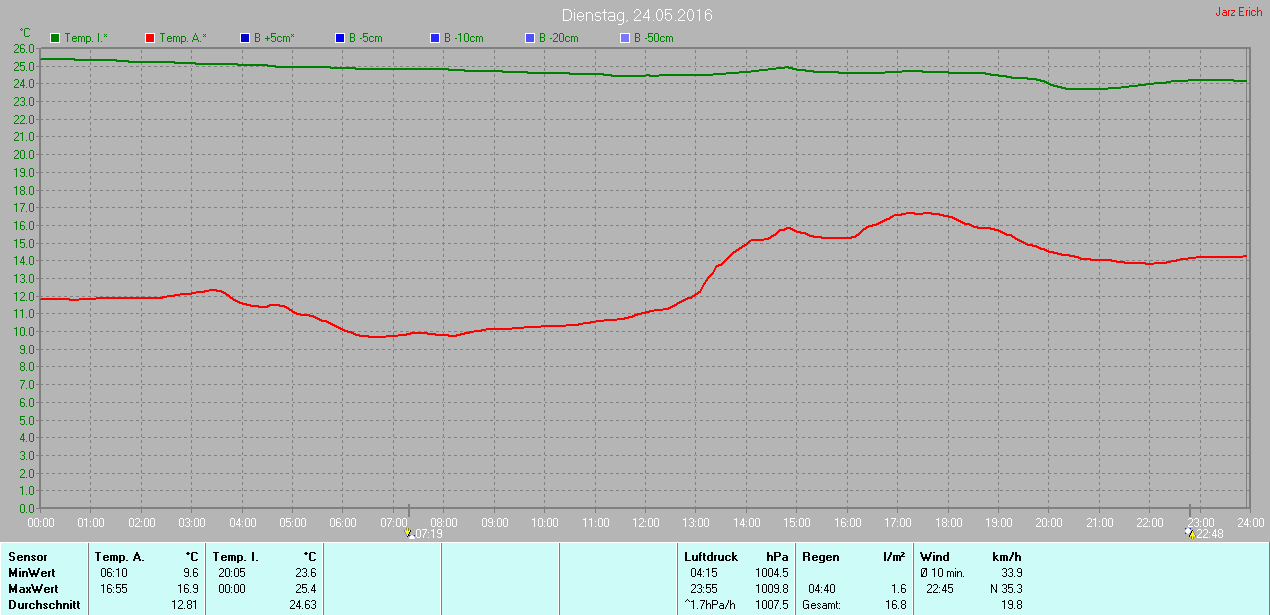Select the 'B -20cm' legend label
This screenshot has width=1270, height=615.
tap(559, 38)
